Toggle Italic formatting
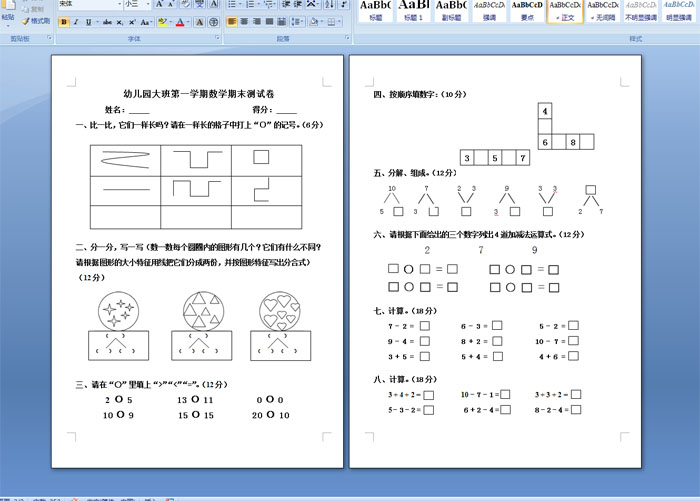This screenshot has height=501, width=700. (76, 22)
